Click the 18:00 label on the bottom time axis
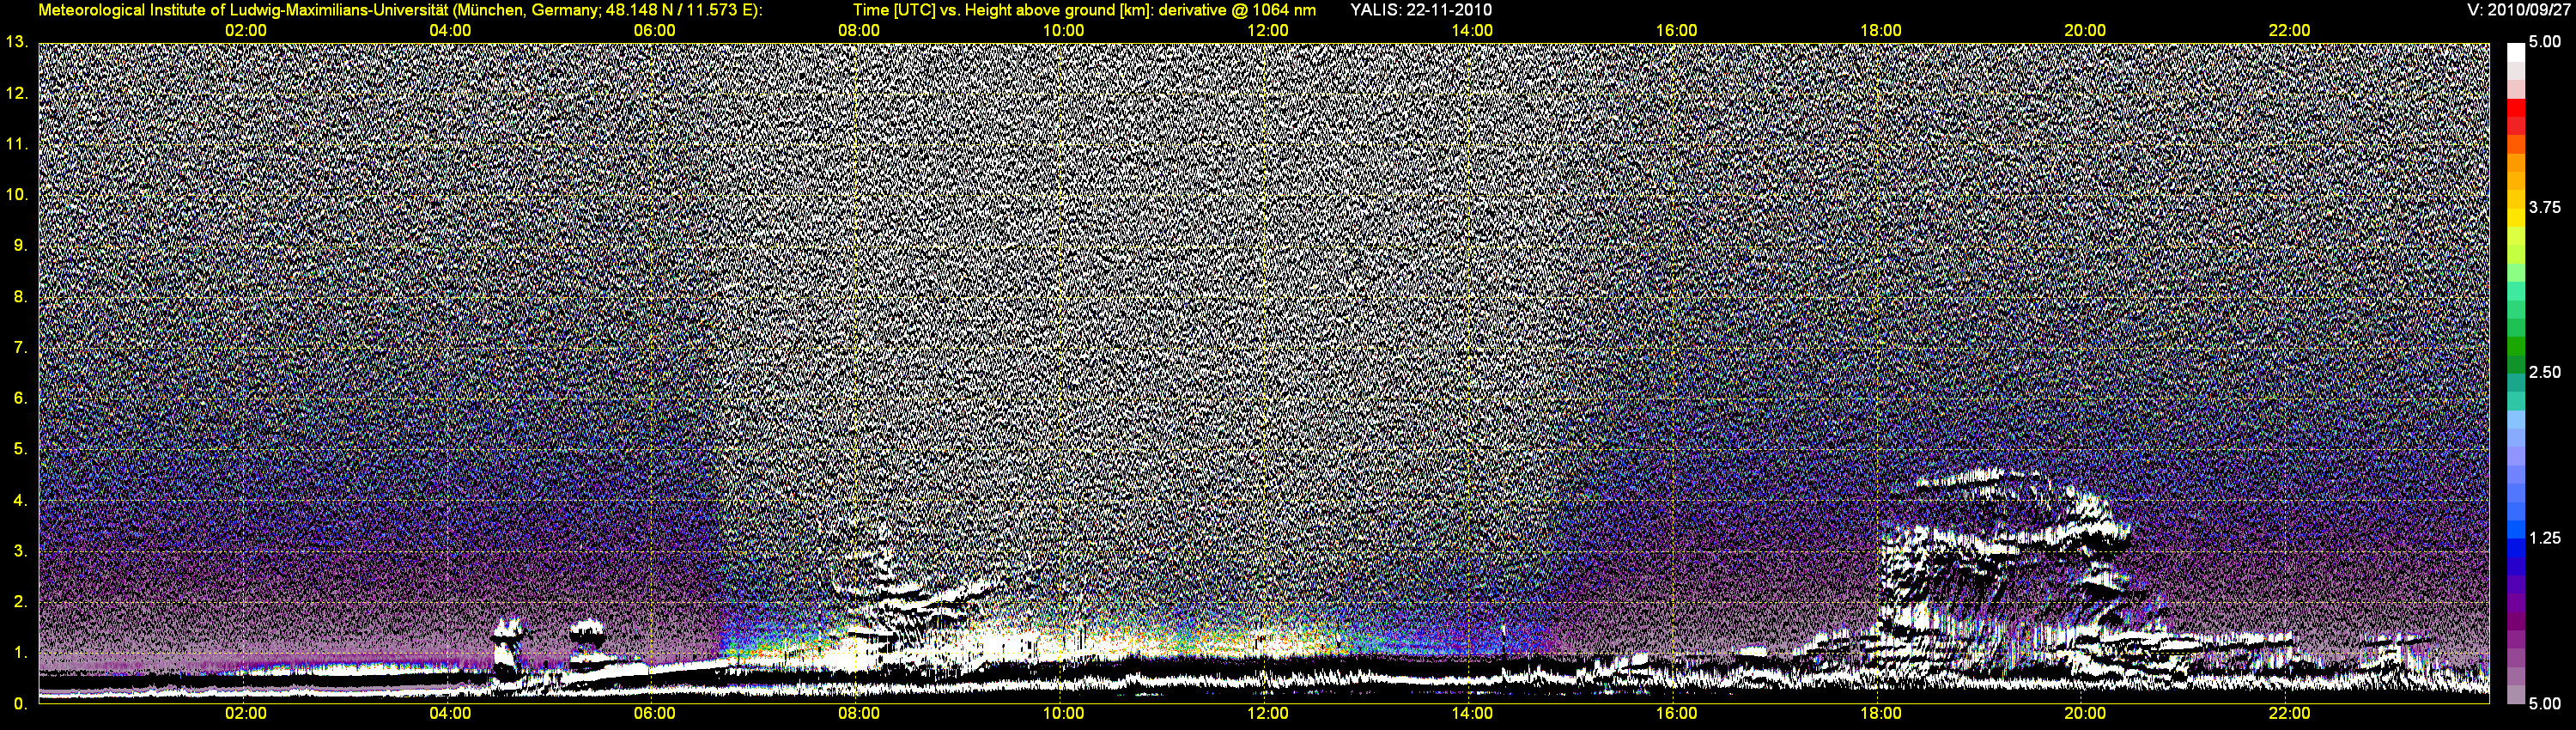Image resolution: width=2576 pixels, height=730 pixels. 1881,714
